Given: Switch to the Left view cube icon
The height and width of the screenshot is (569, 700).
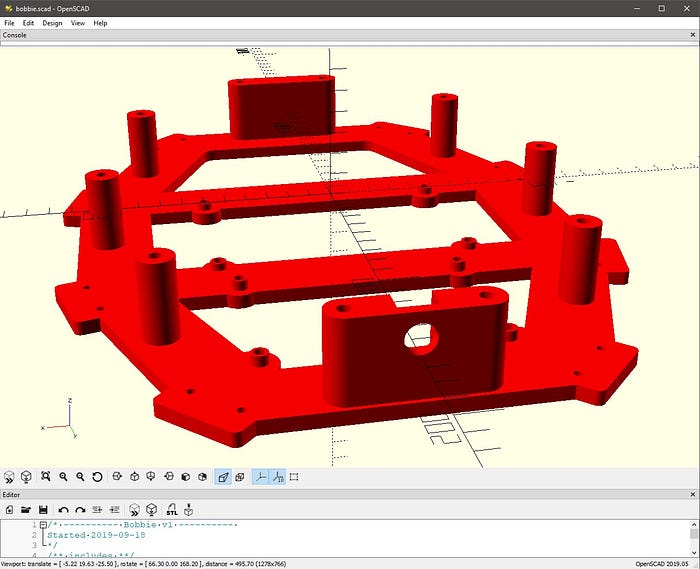Looking at the screenshot, I should [169, 477].
